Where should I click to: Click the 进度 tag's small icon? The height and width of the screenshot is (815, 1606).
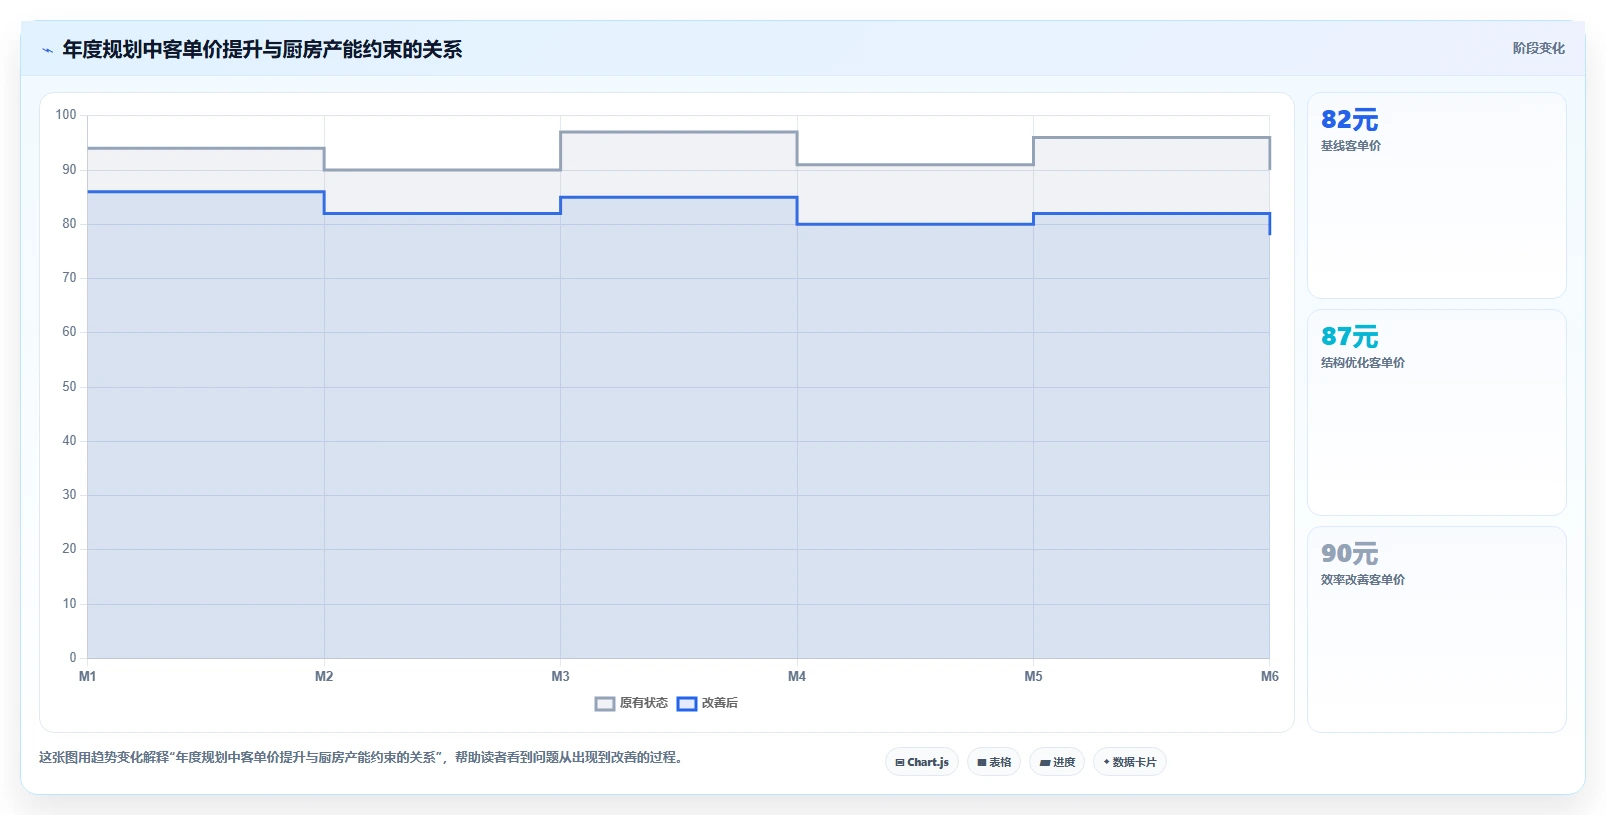click(1045, 762)
